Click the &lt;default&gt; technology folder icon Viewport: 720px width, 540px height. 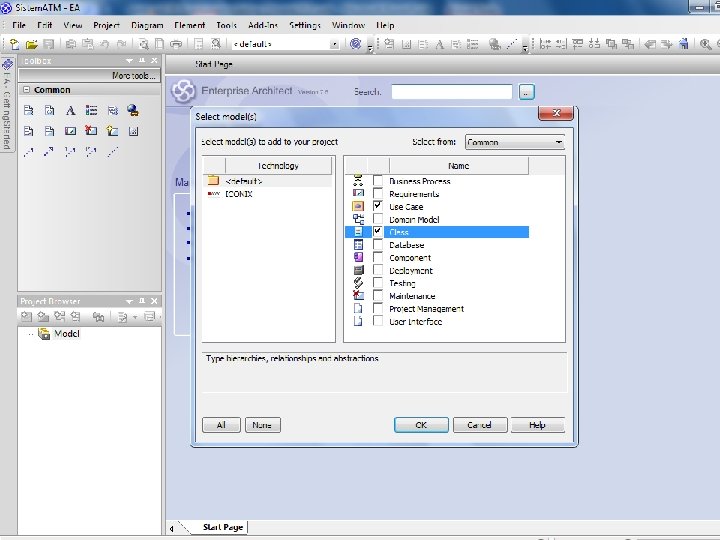tap(213, 180)
